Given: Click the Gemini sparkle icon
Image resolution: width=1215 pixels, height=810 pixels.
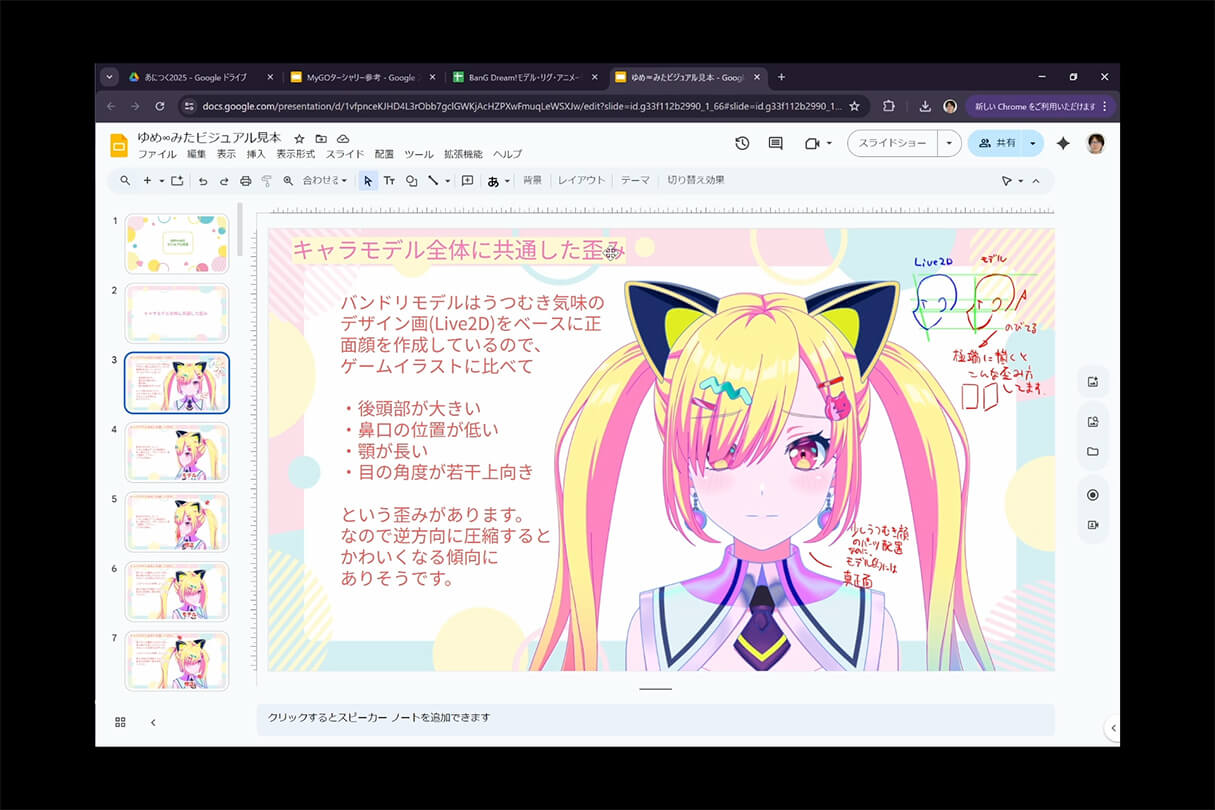Looking at the screenshot, I should coord(1063,144).
